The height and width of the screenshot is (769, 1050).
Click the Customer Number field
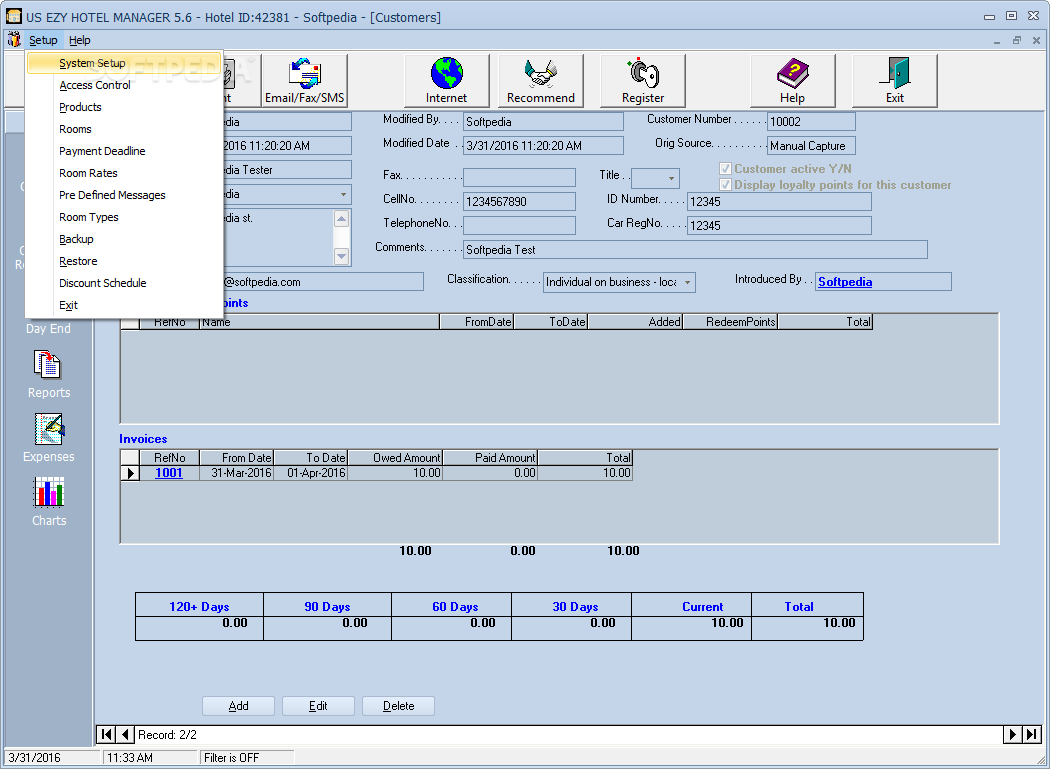pos(811,122)
